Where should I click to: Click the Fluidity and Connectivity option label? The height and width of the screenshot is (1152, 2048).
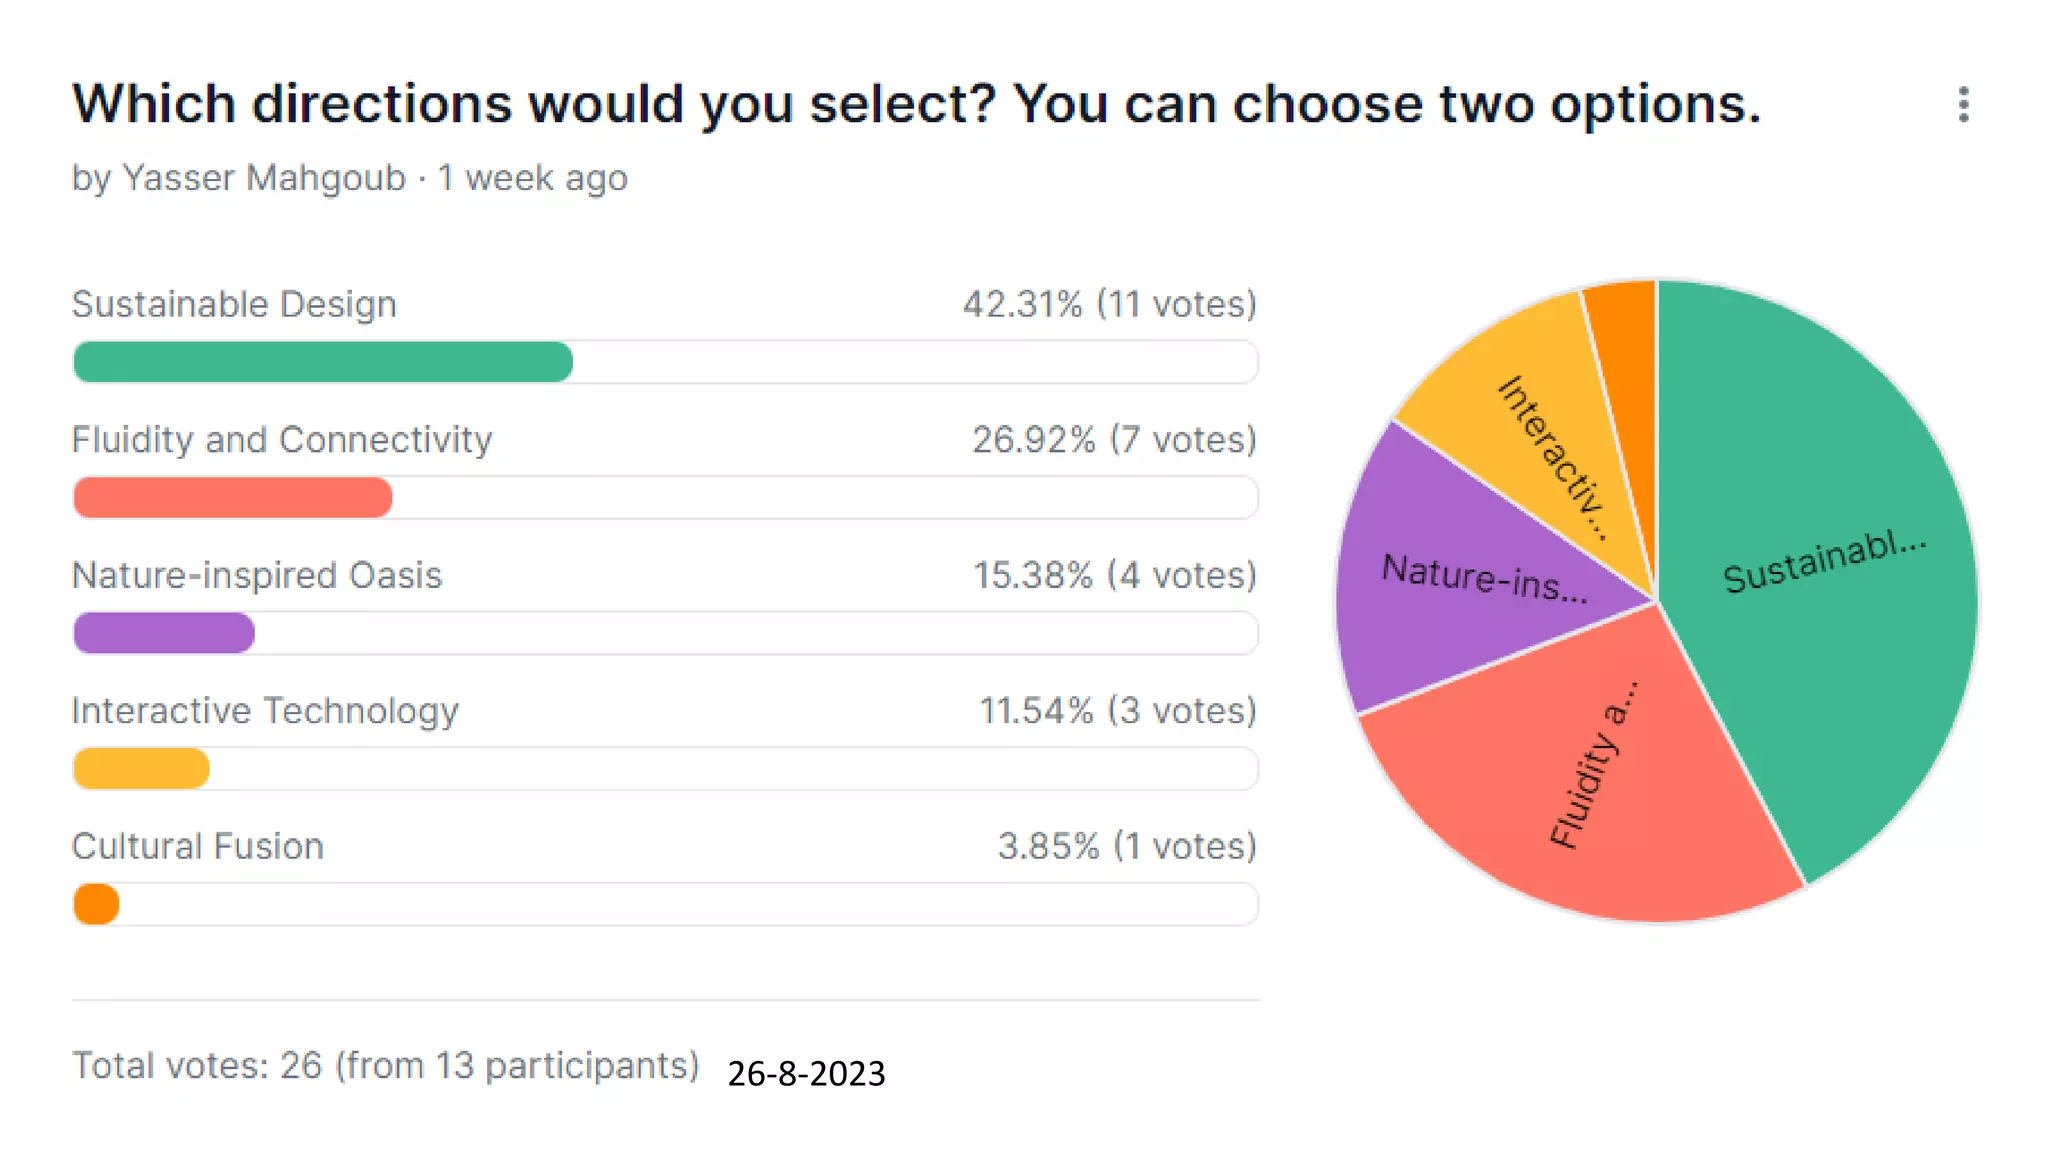click(282, 440)
